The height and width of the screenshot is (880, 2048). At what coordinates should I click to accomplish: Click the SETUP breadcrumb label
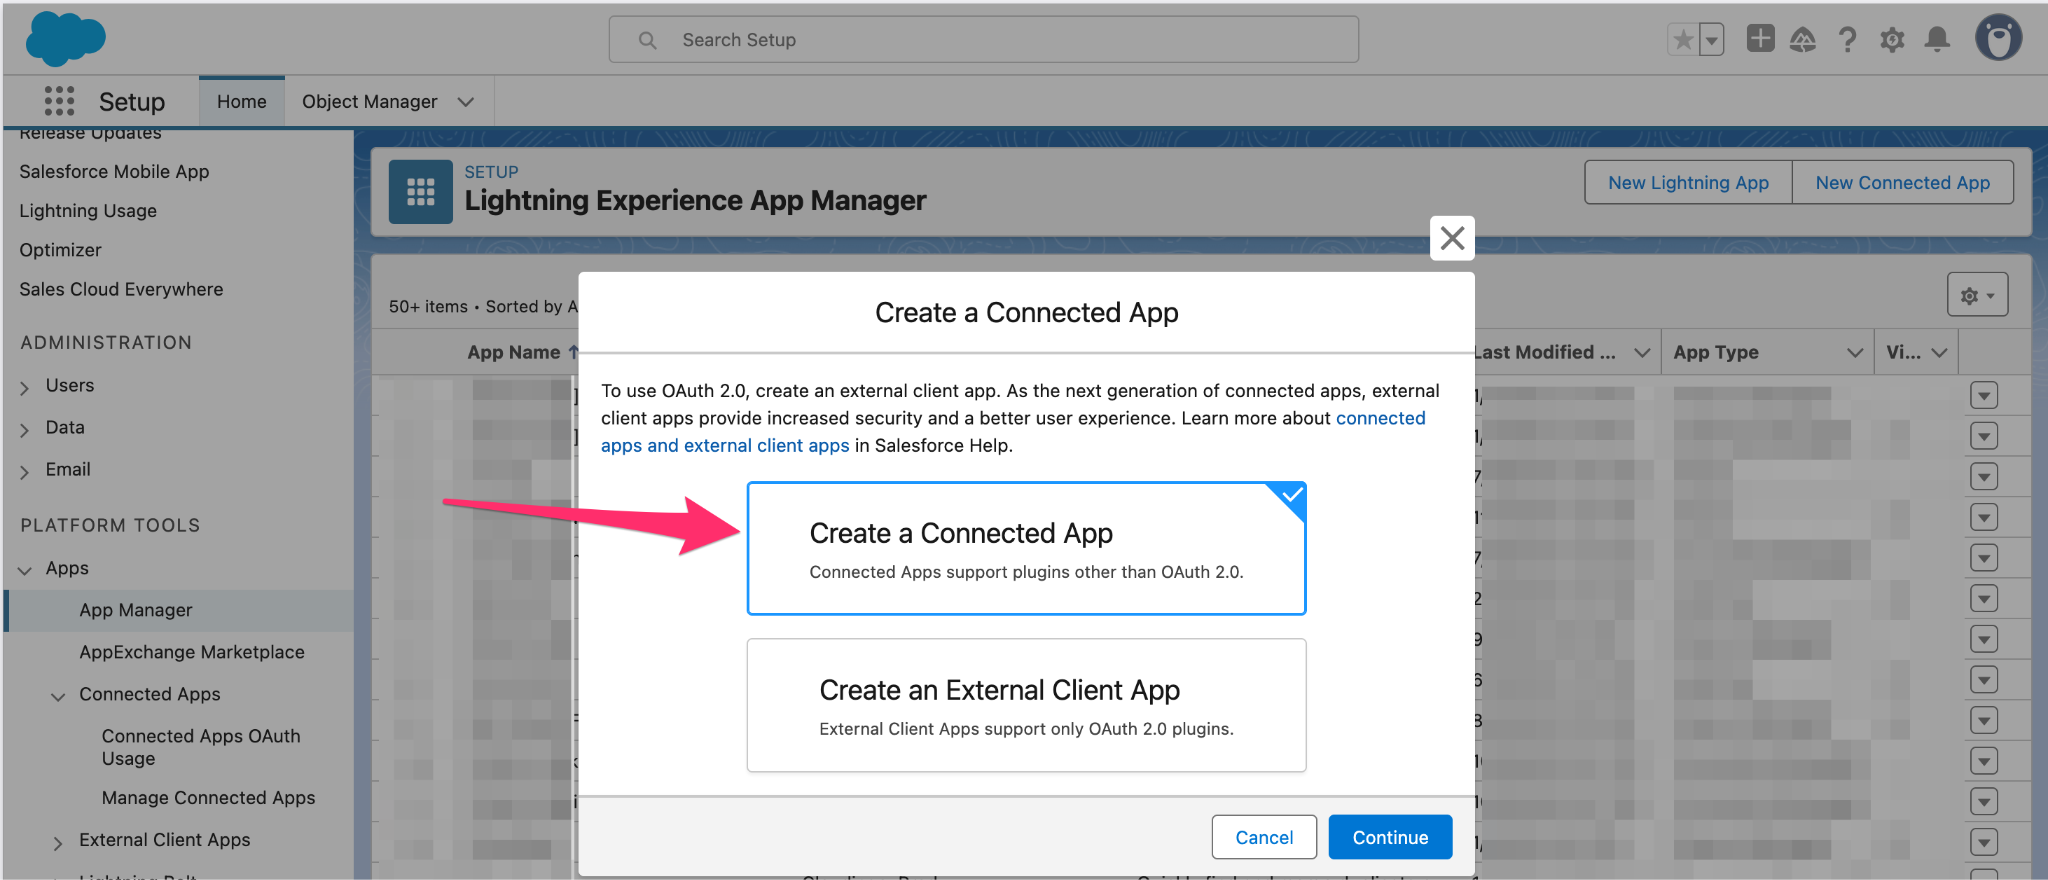pos(491,172)
